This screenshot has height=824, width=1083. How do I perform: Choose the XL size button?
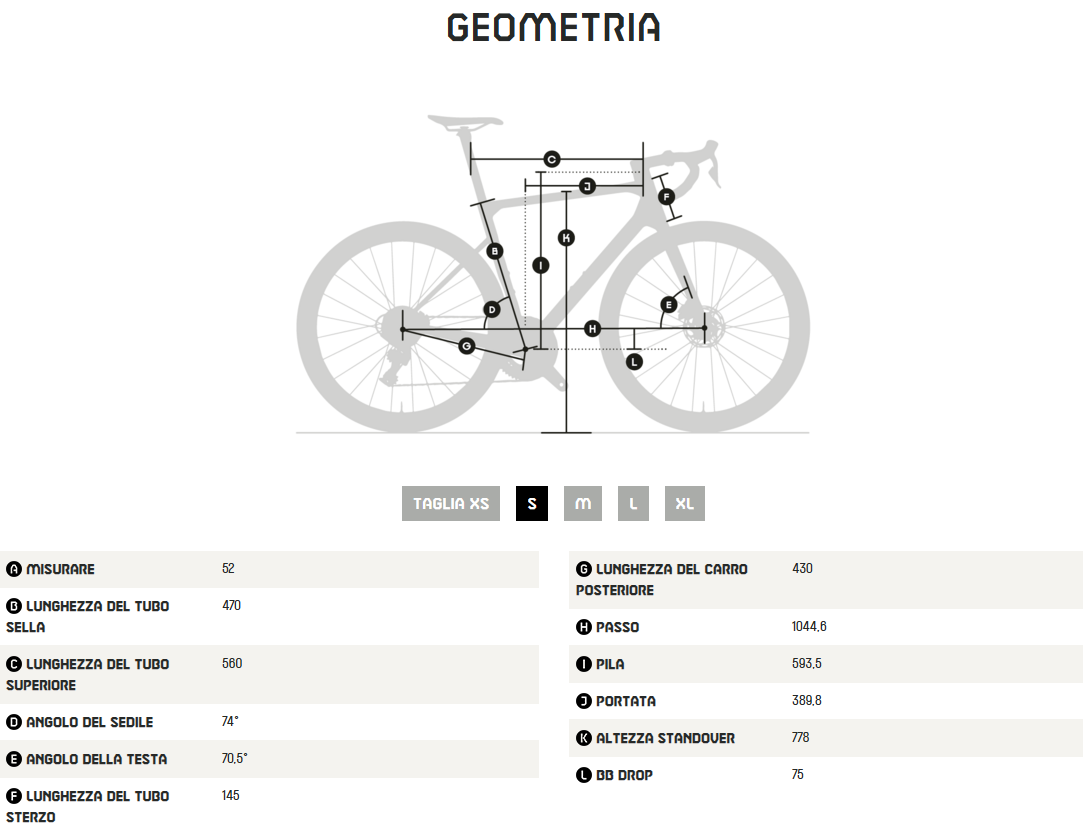click(x=684, y=503)
